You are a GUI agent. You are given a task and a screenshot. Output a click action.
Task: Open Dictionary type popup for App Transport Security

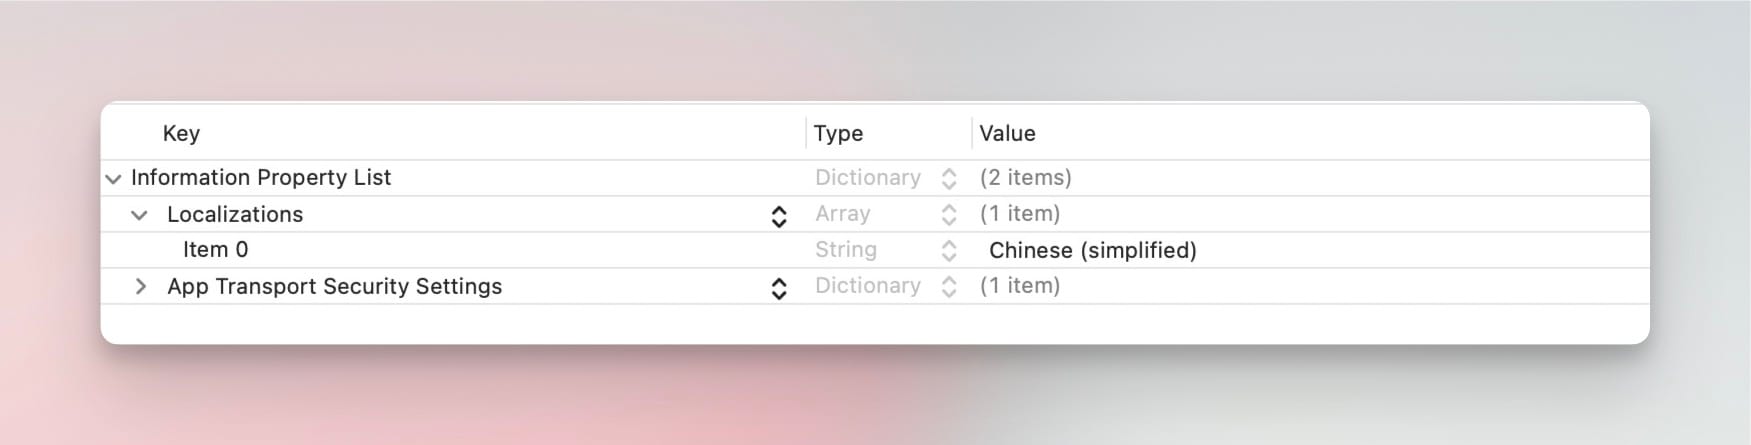(949, 287)
